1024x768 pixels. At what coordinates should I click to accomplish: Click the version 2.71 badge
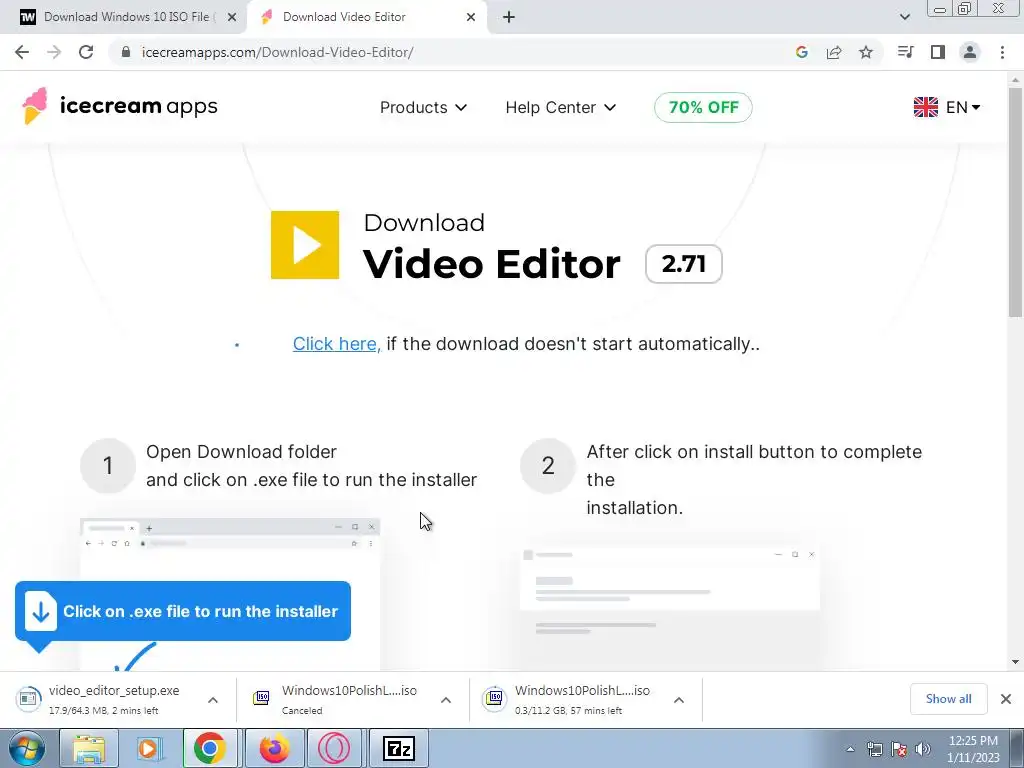684,264
